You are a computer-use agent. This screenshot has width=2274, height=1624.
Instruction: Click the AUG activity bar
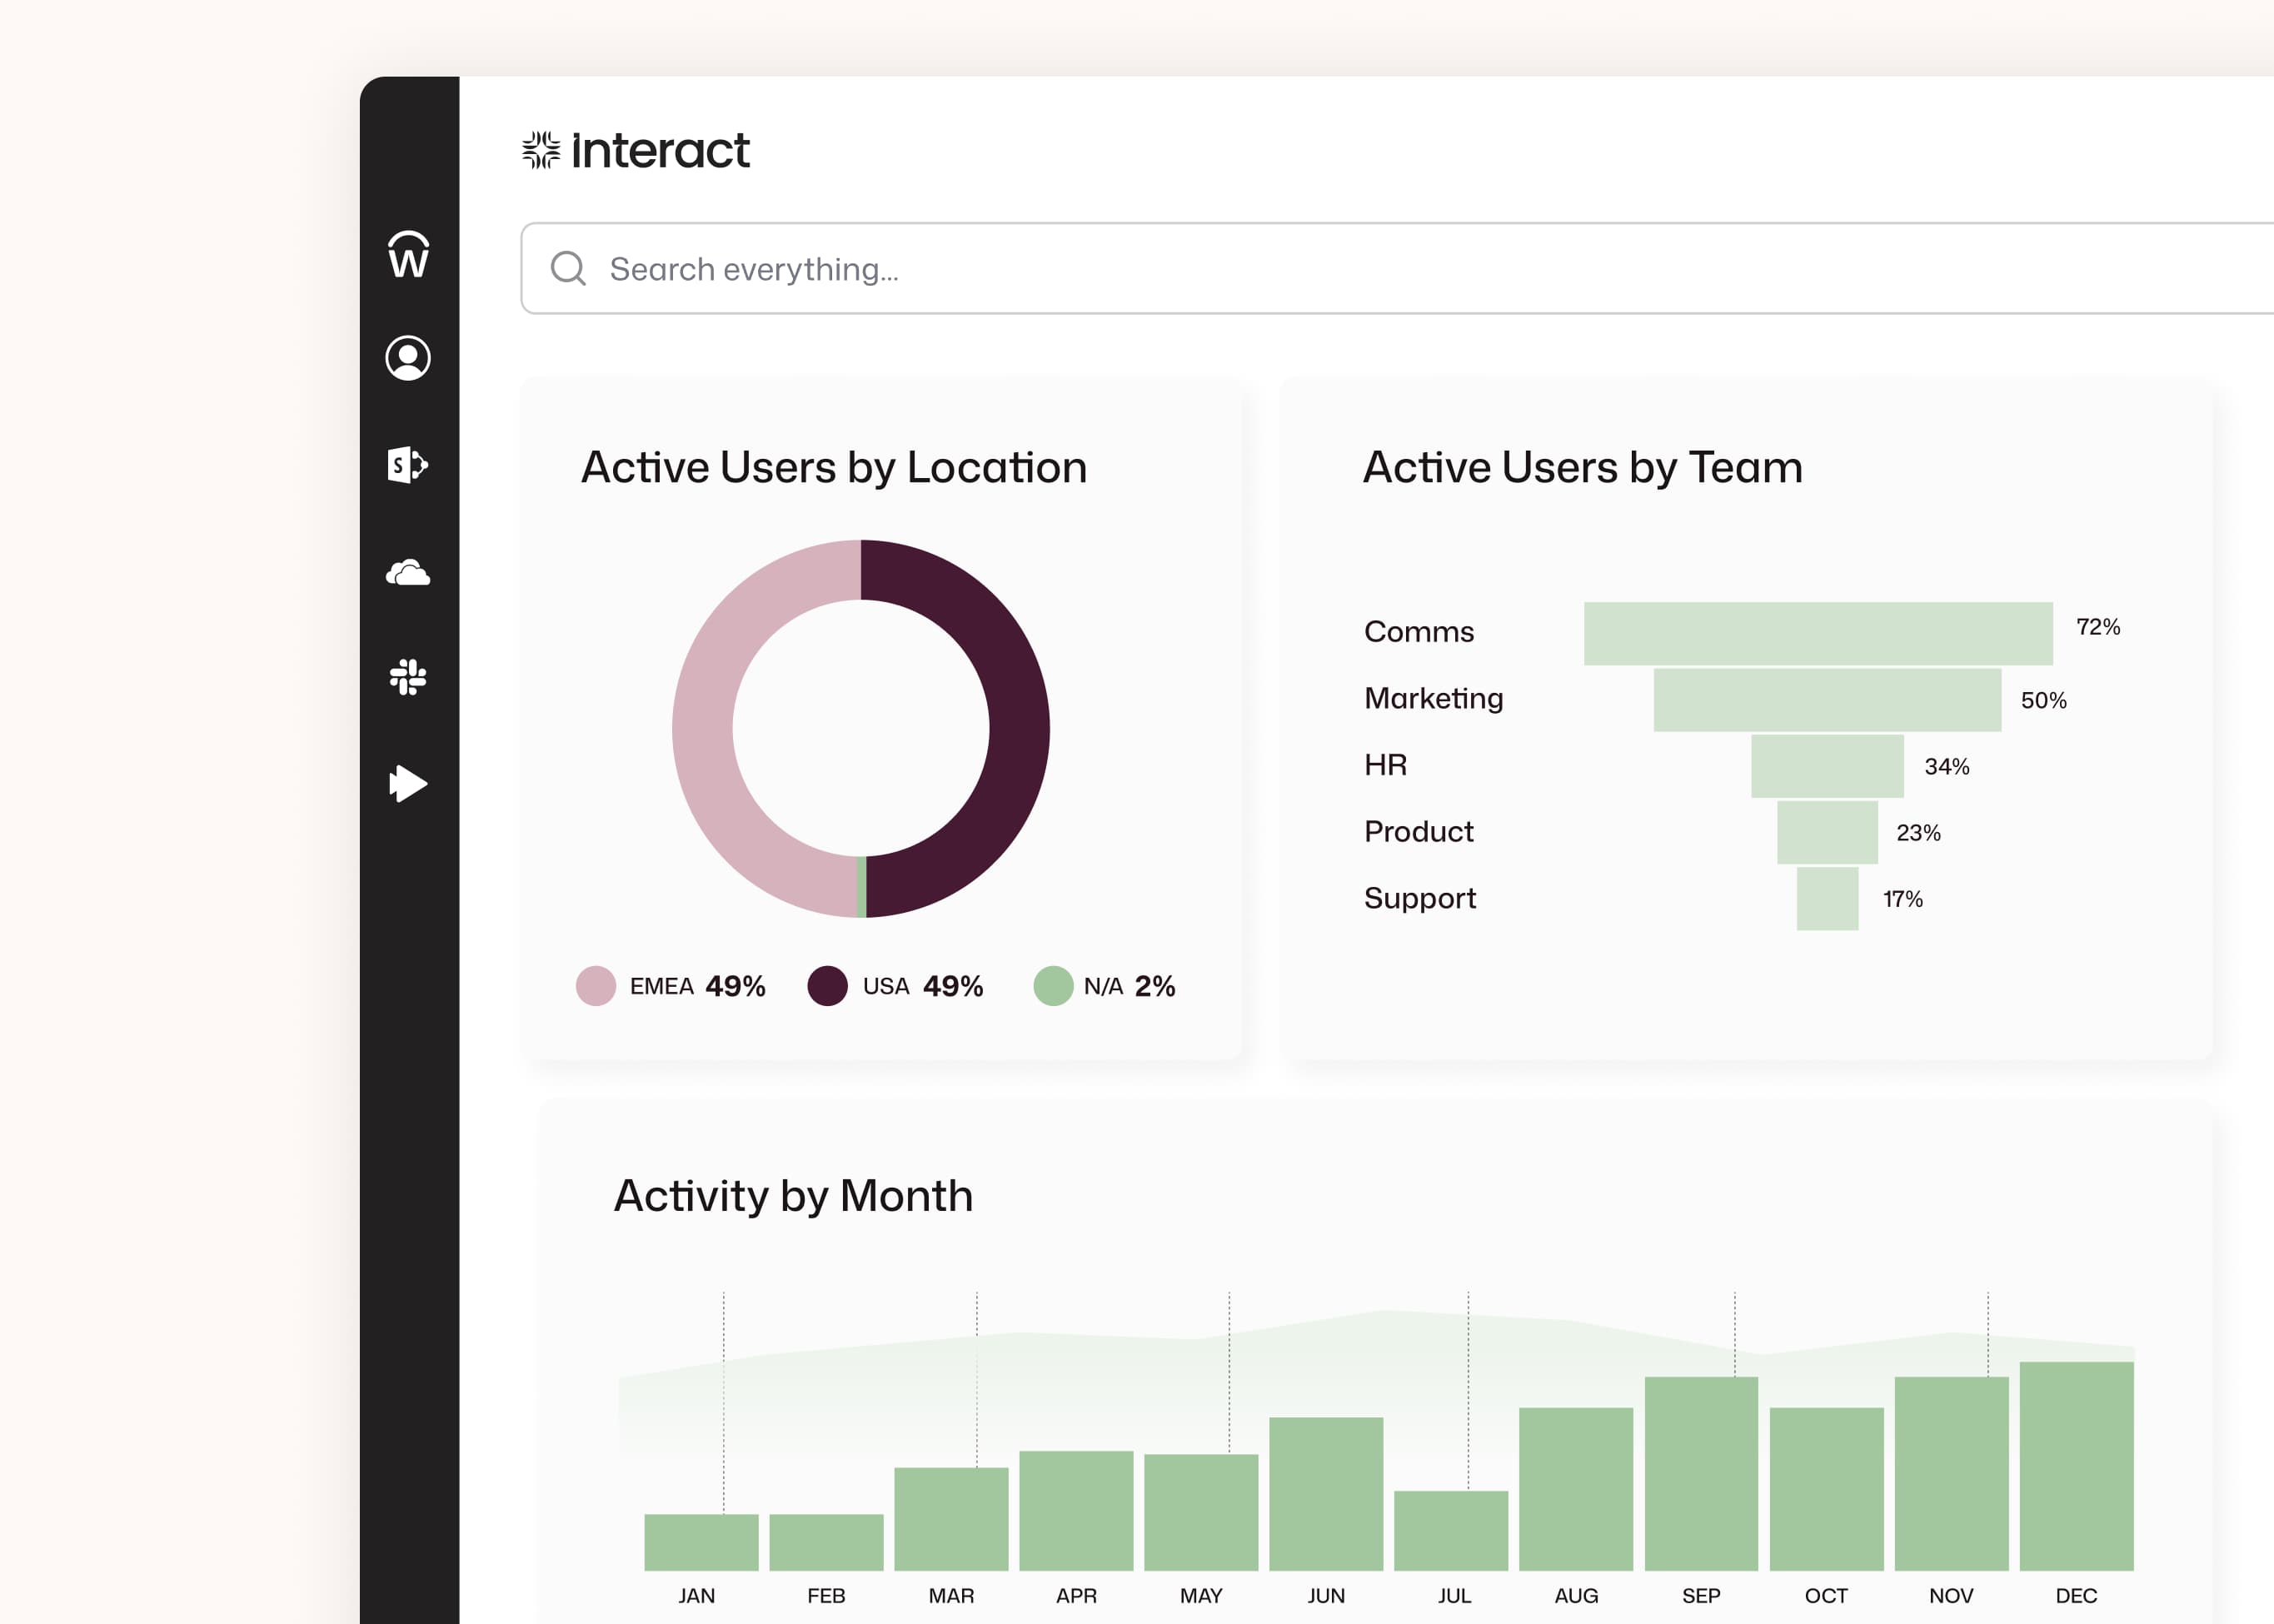click(x=1576, y=1489)
